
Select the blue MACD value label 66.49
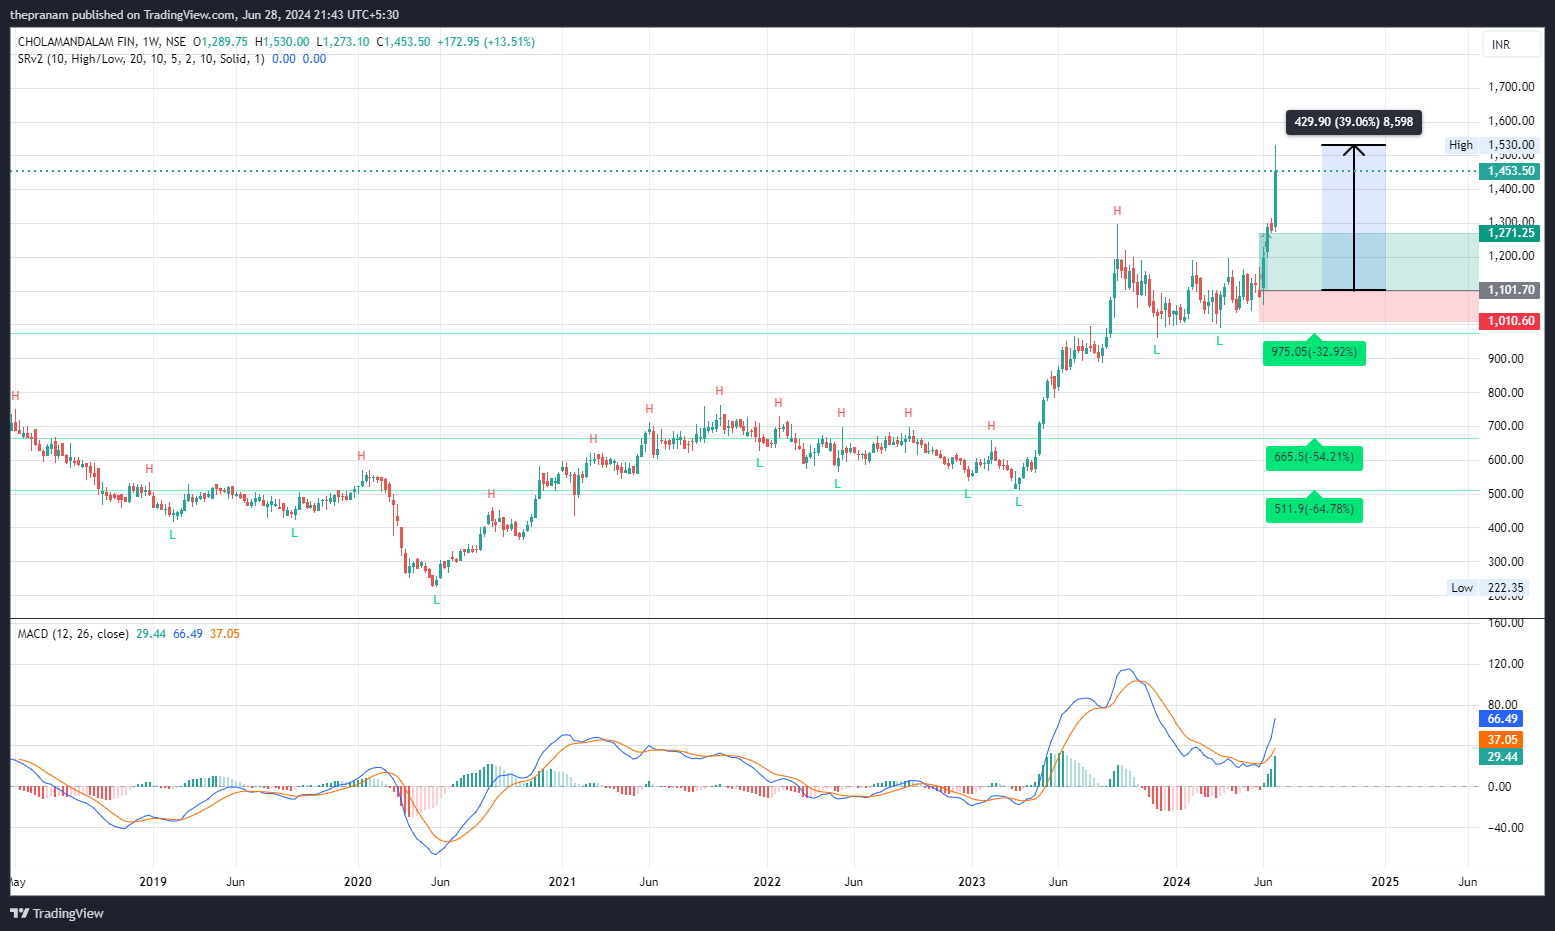tap(1501, 719)
